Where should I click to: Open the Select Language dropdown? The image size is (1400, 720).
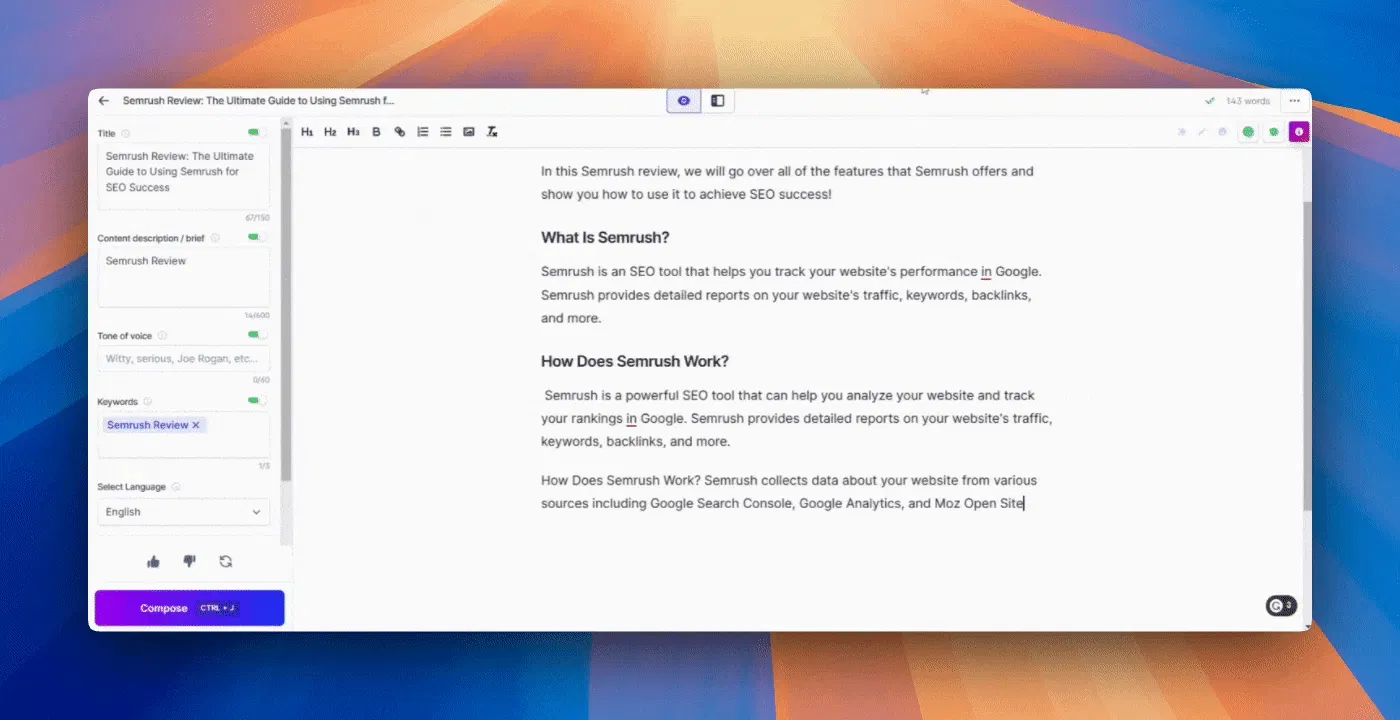pos(183,511)
